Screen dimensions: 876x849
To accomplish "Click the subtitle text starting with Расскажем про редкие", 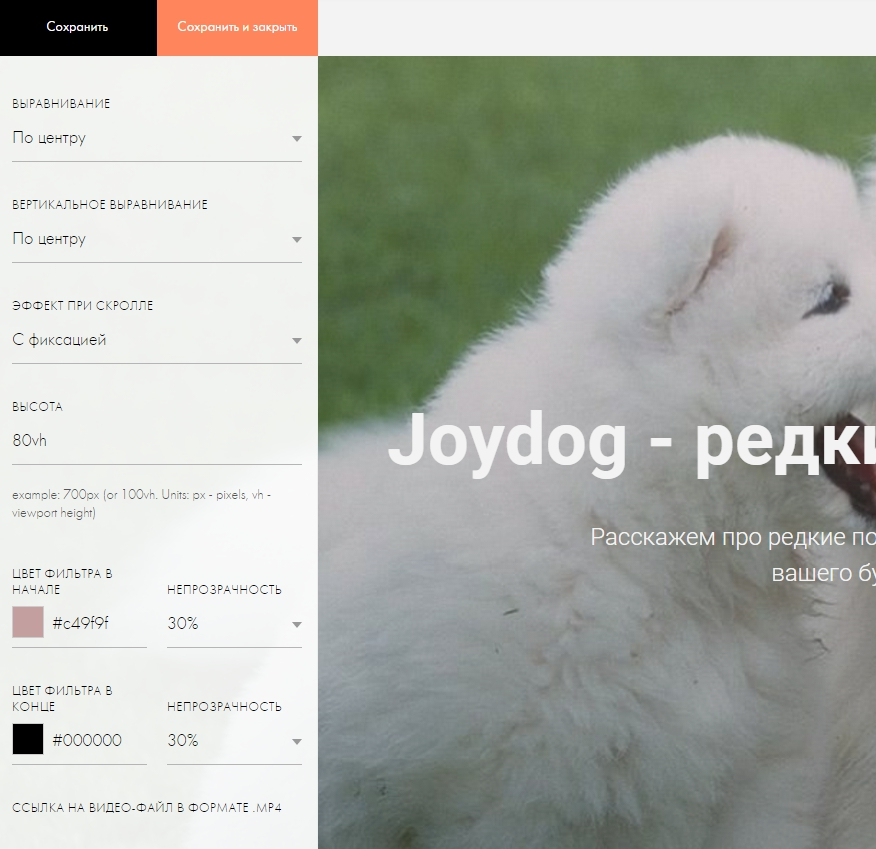I will coord(733,537).
